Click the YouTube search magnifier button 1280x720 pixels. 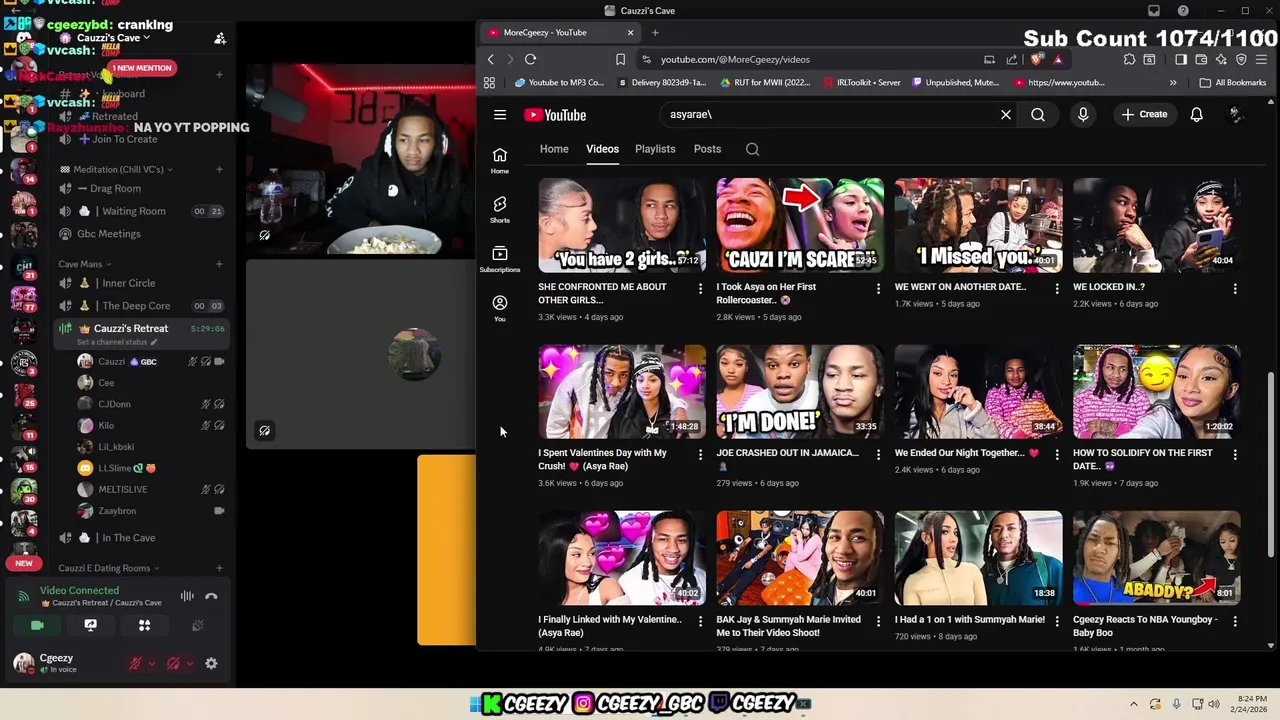pos(1038,115)
